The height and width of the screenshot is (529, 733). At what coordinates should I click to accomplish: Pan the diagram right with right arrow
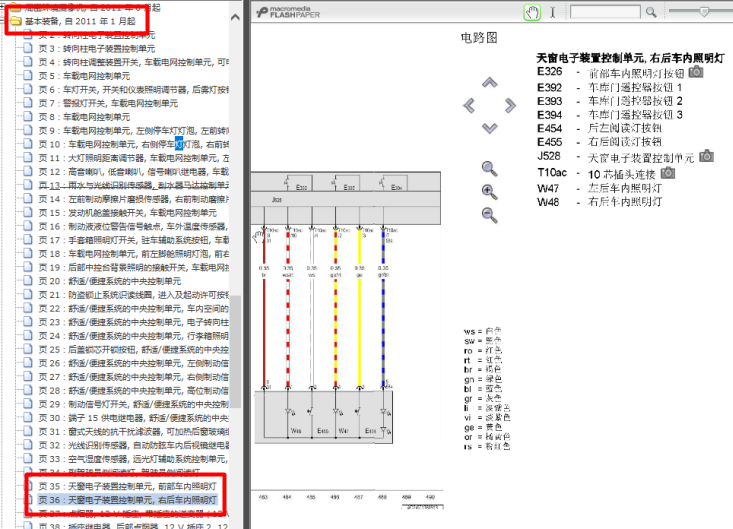pyautogui.click(x=510, y=106)
